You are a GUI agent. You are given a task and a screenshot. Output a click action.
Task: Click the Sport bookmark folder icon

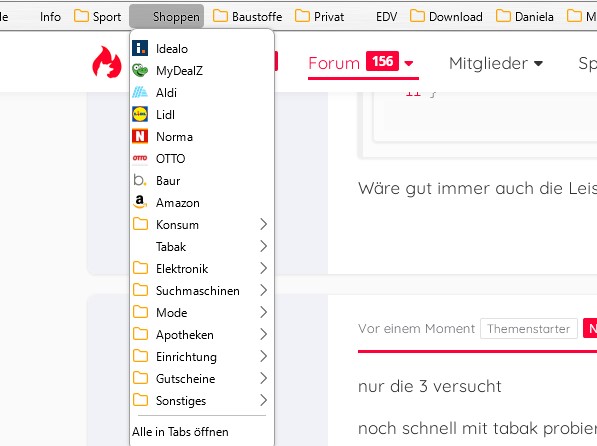(81, 16)
